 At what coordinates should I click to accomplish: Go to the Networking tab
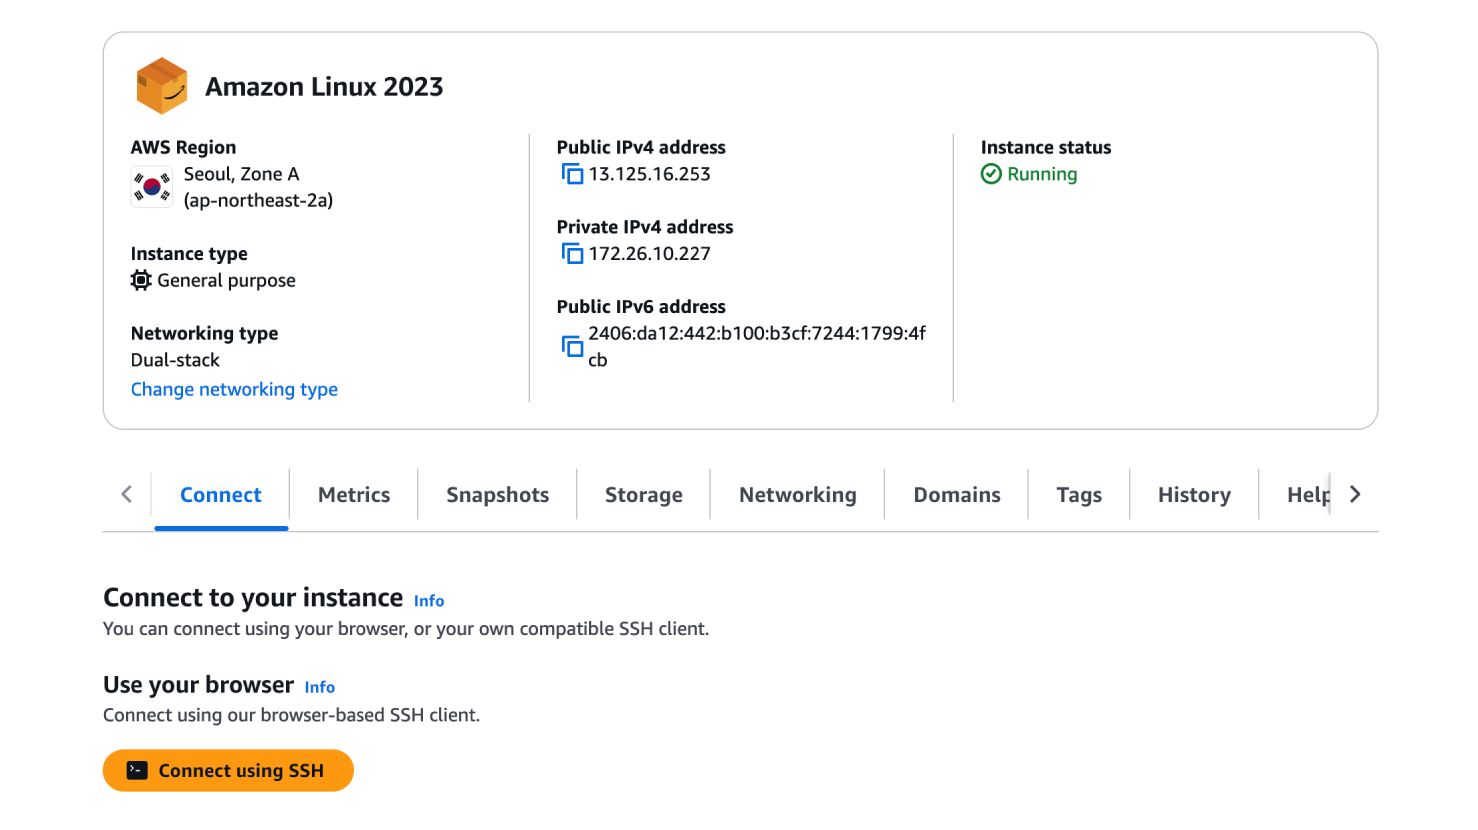pos(798,495)
